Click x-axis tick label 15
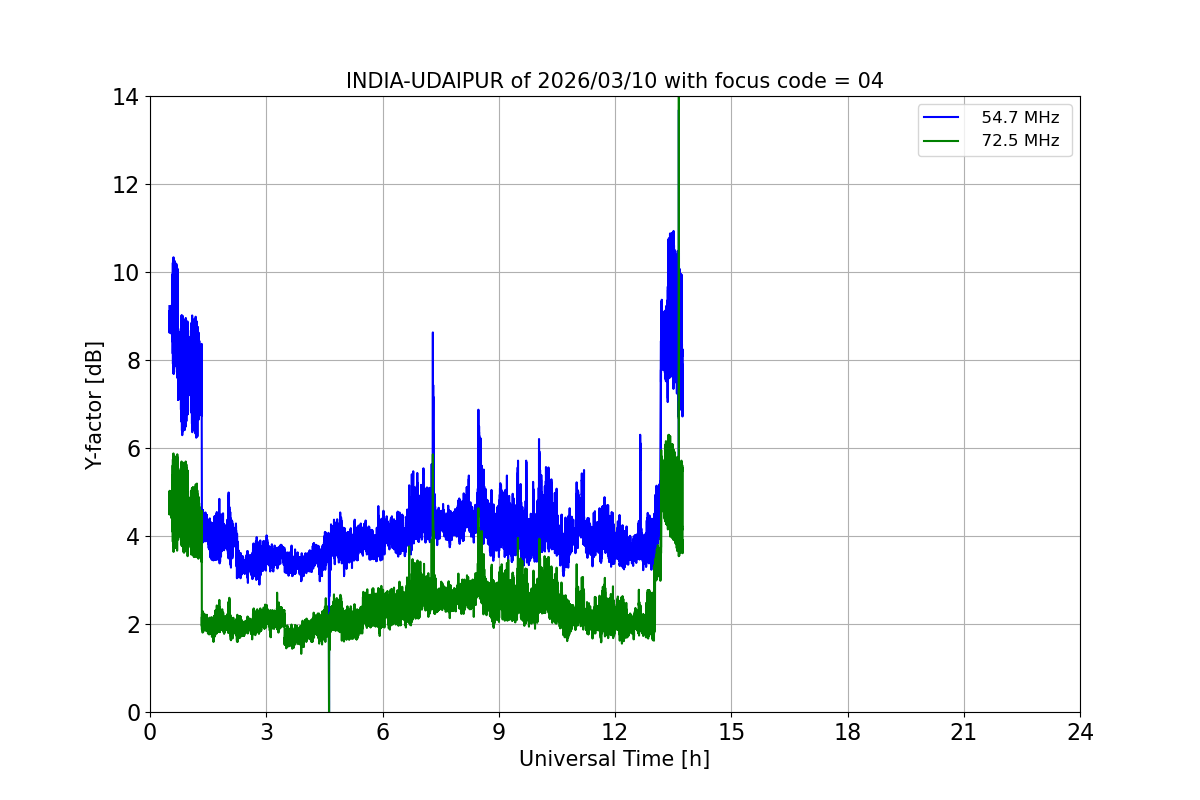 point(731,732)
